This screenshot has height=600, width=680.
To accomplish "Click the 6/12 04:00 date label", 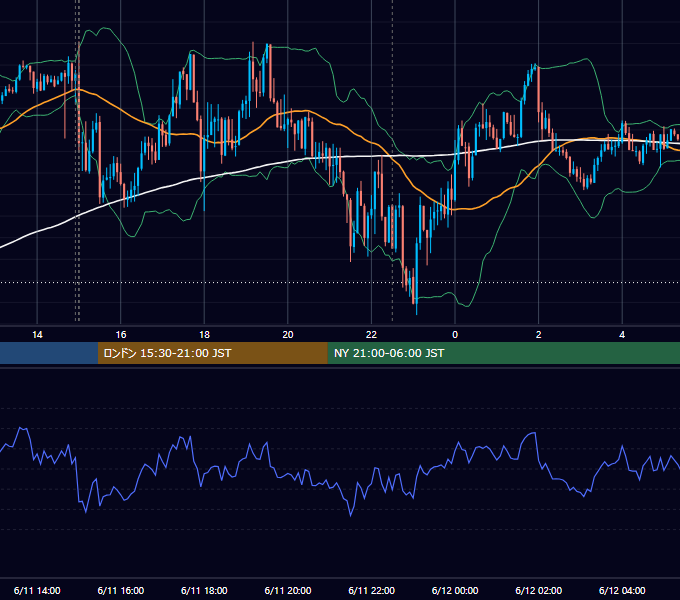I will (x=622, y=590).
